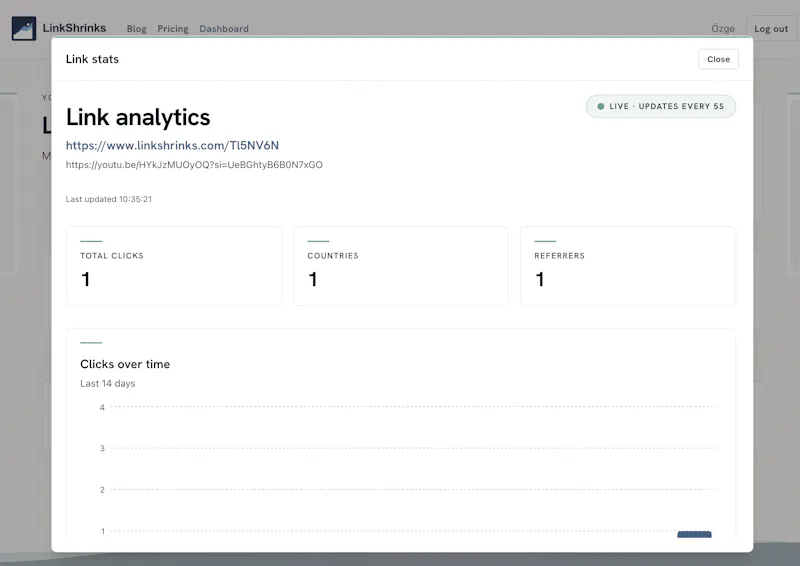Click the LinkShrinks logo icon
Screen dimensions: 800x566
[x=24, y=28]
